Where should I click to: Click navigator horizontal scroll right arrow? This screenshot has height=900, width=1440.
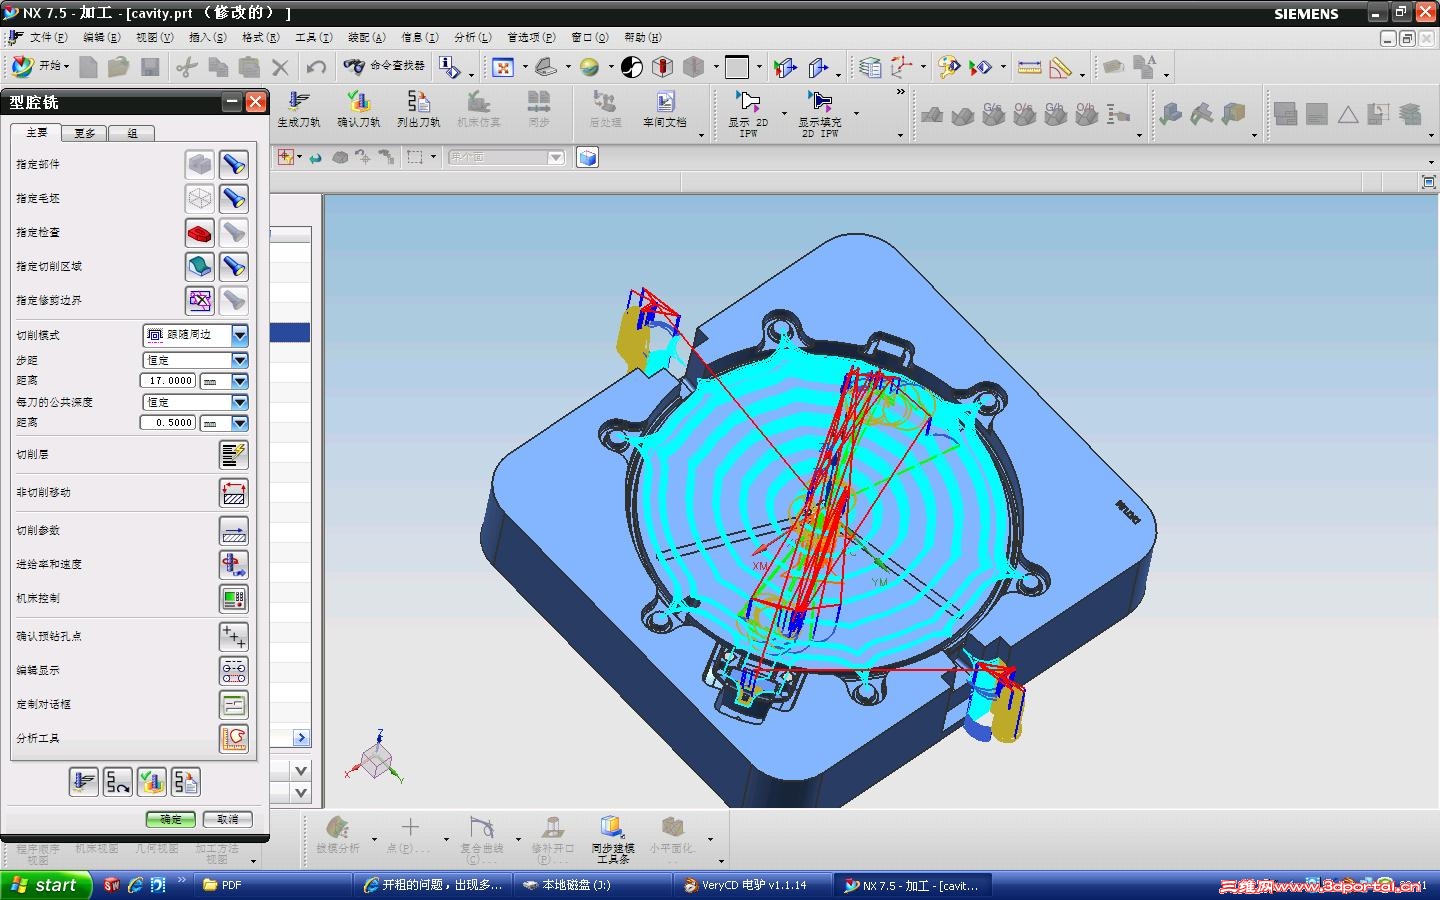pos(302,738)
